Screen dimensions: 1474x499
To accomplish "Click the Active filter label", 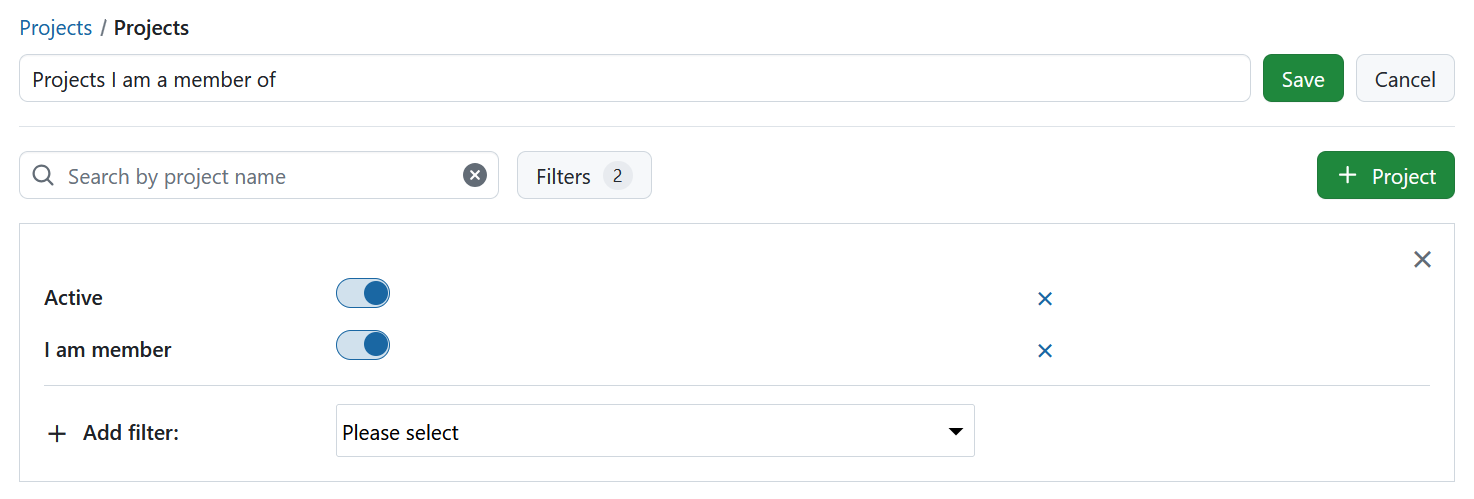I will (x=74, y=298).
